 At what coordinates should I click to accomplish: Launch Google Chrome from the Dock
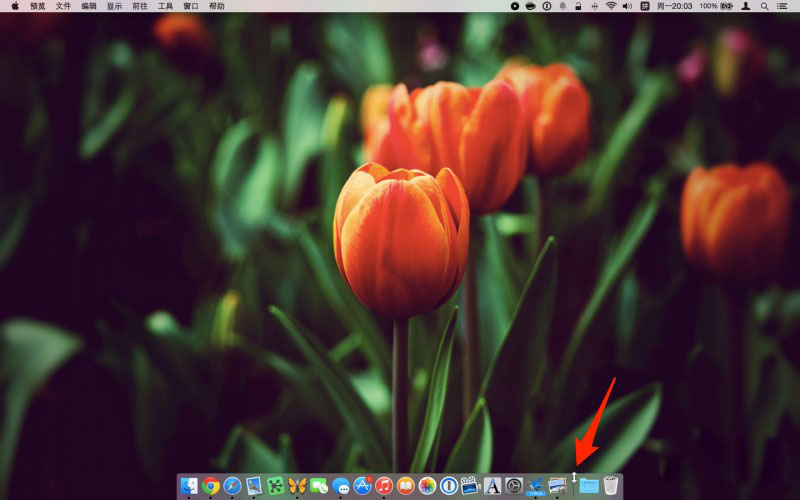211,486
